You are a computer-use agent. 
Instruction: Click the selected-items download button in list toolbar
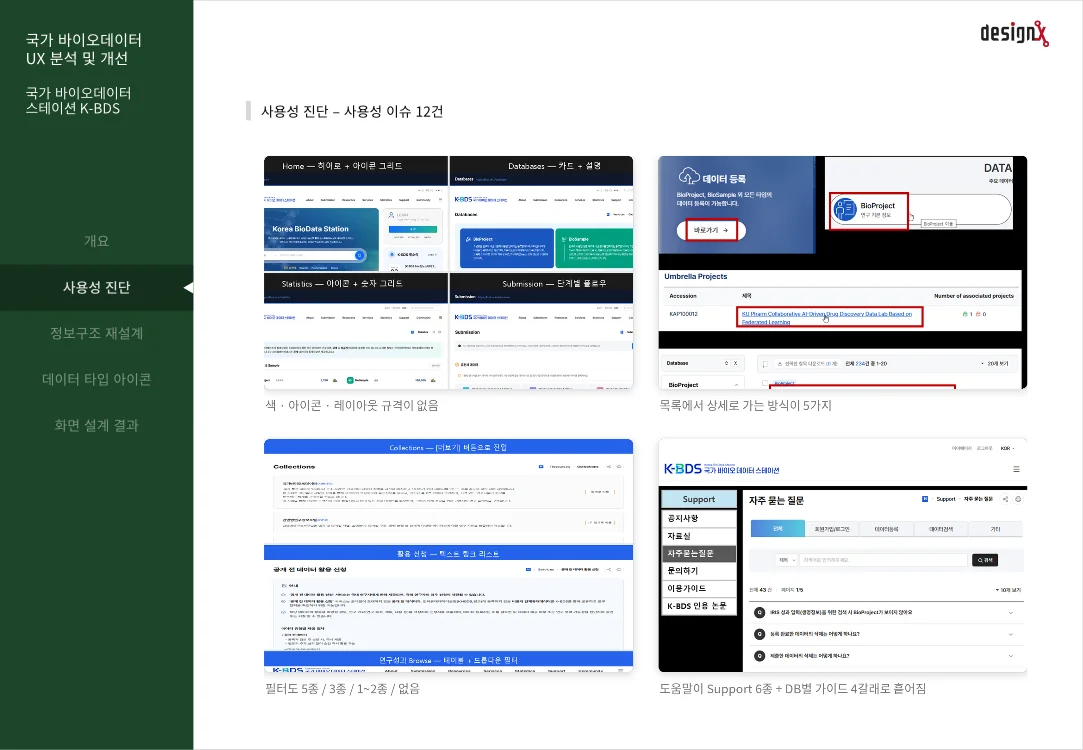point(807,363)
